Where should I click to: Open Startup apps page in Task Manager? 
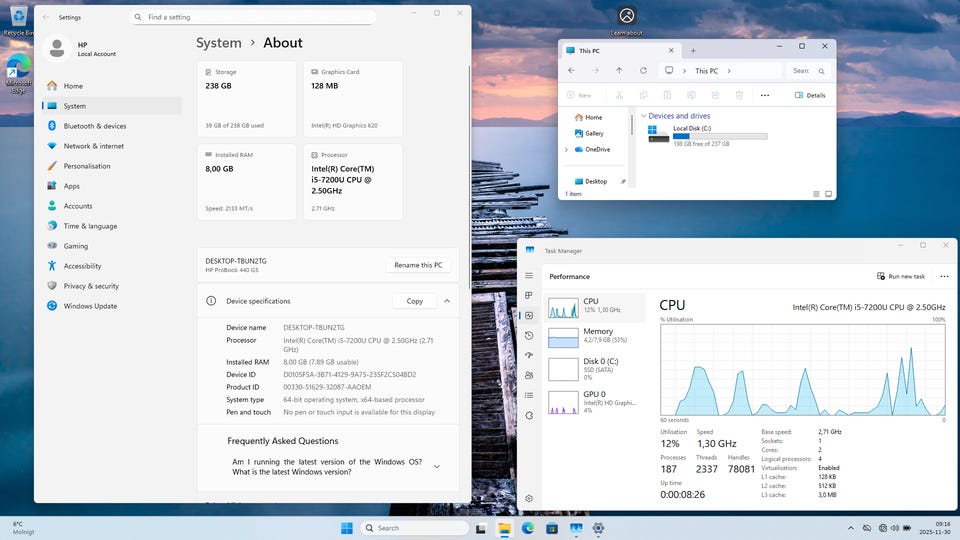tap(529, 355)
